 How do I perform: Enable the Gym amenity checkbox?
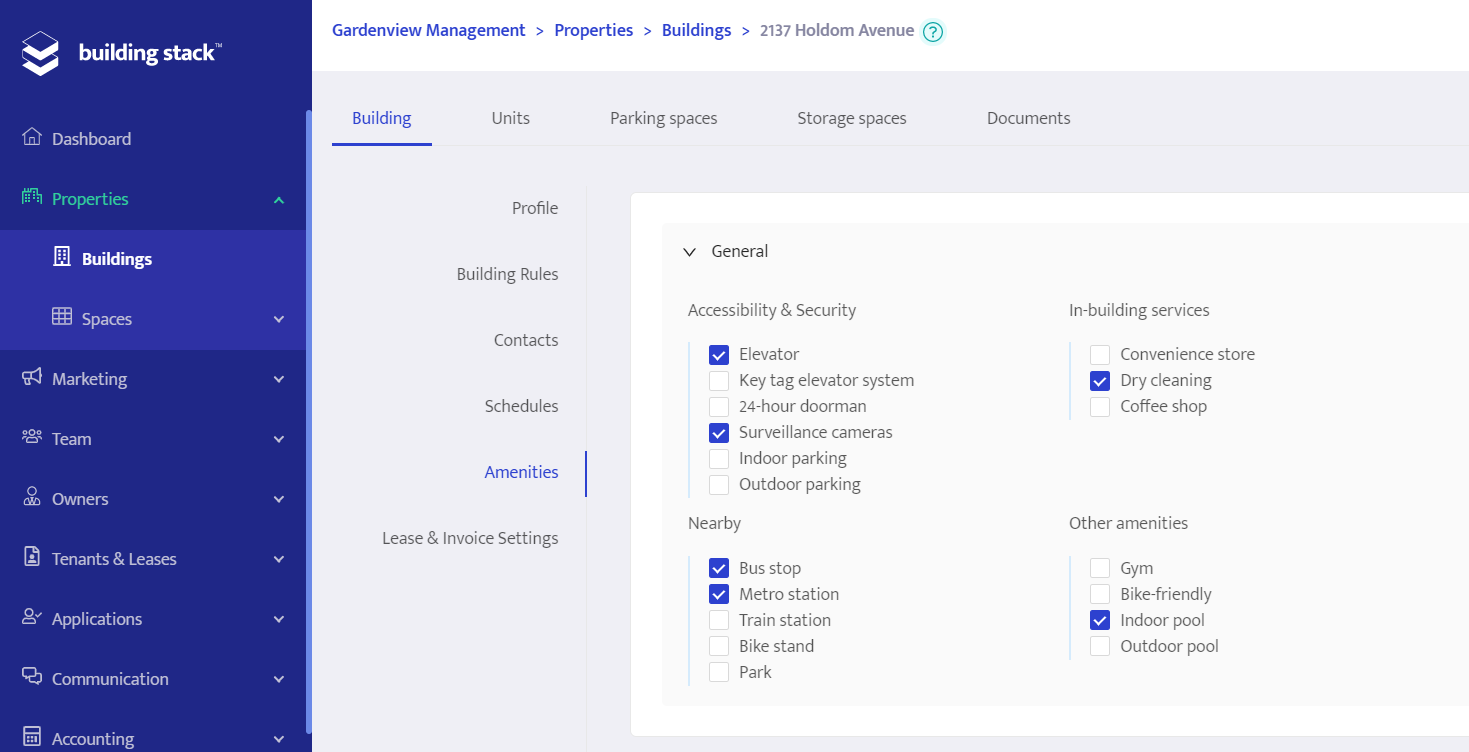(1100, 568)
